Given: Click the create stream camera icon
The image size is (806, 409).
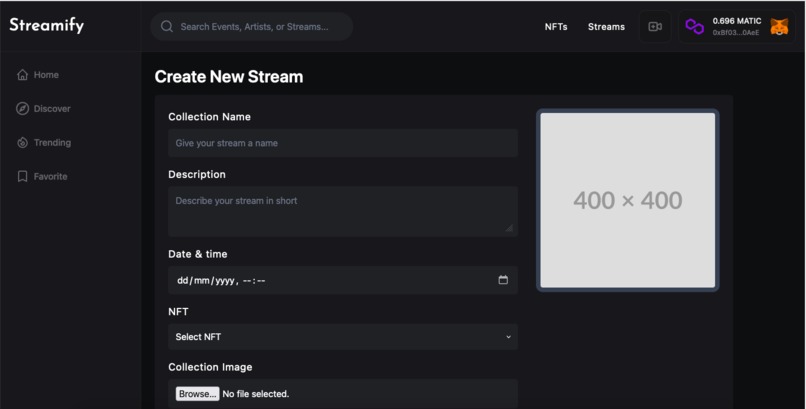Looking at the screenshot, I should pyautogui.click(x=655, y=27).
